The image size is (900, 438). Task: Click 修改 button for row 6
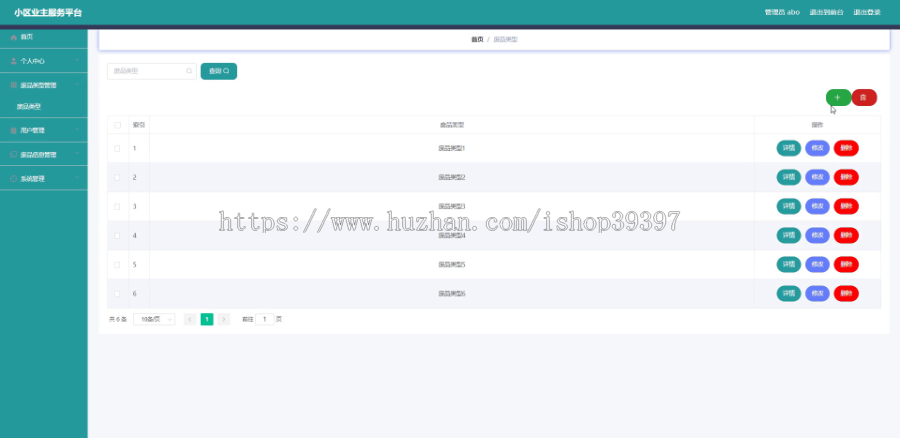tap(817, 293)
